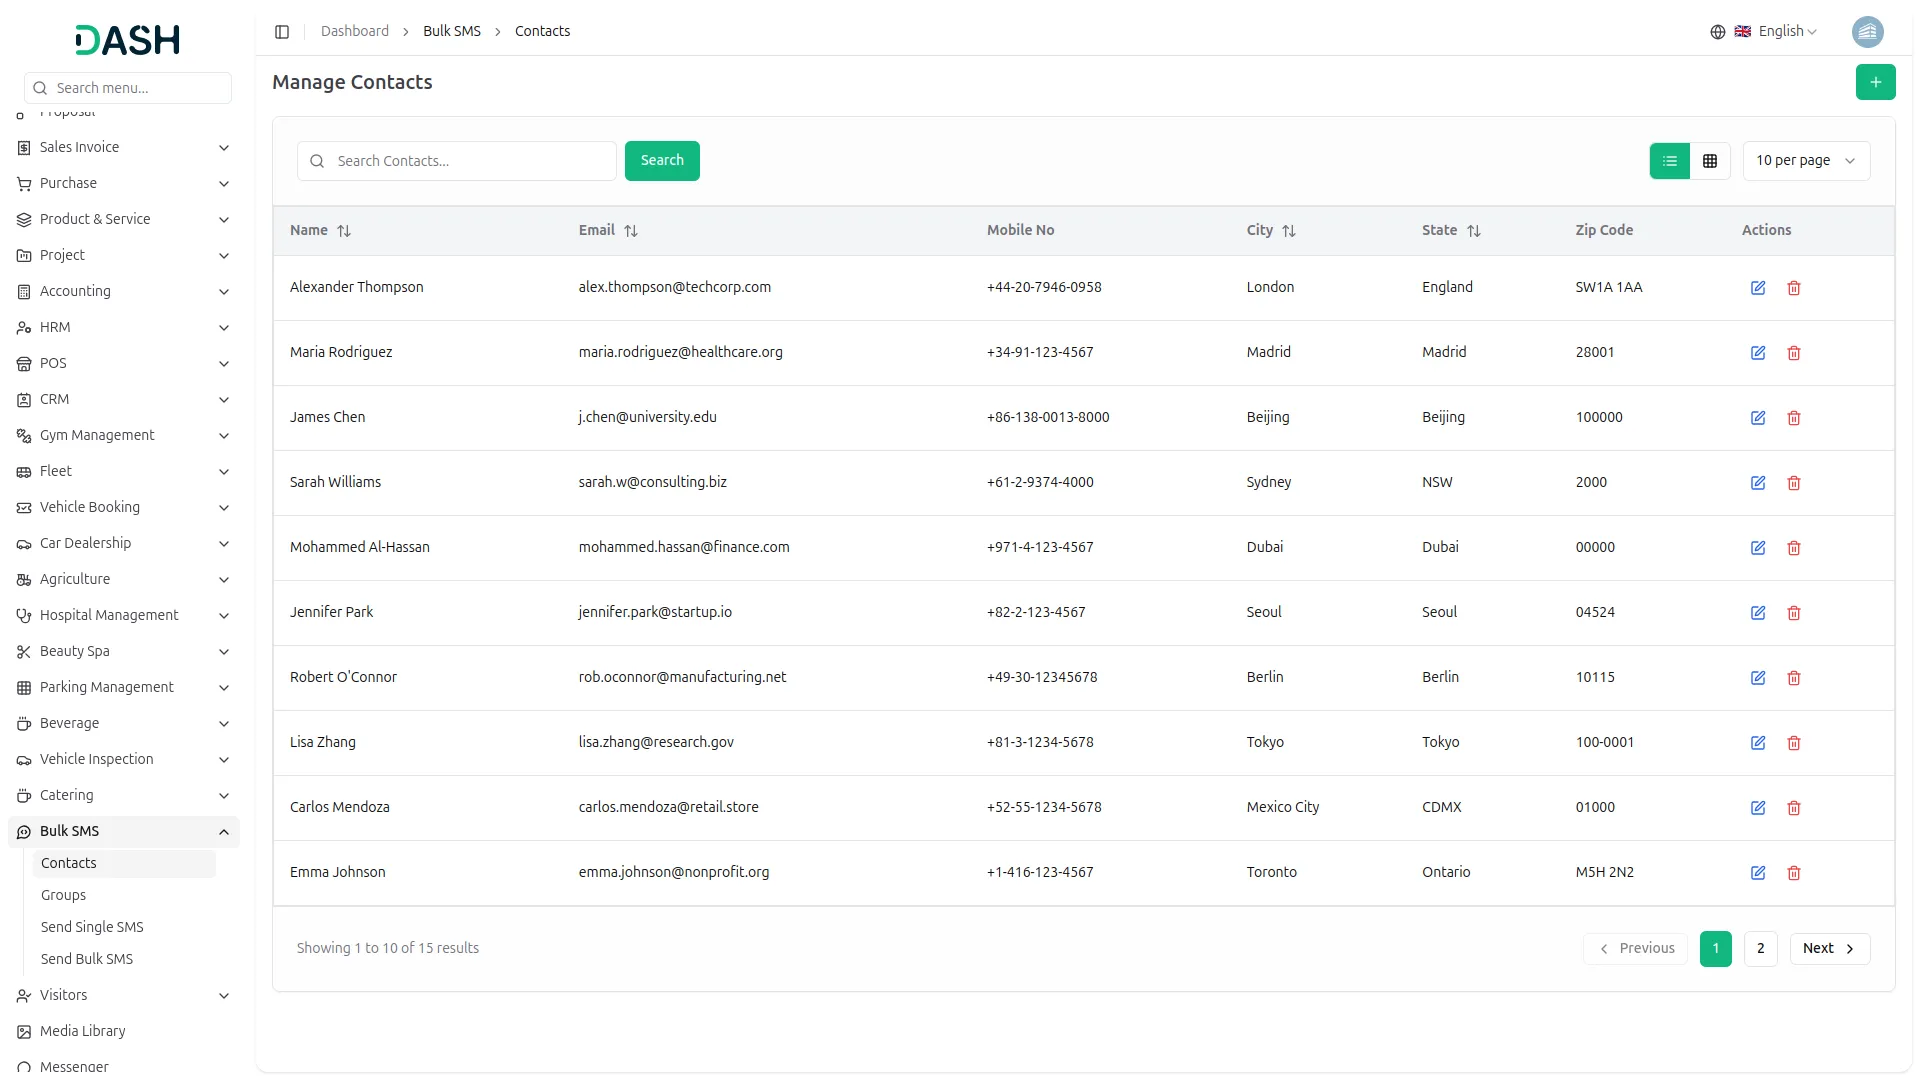Open Dashboard breadcrumb link
Image resolution: width=1920 pixels, height=1080 pixels.
click(355, 32)
